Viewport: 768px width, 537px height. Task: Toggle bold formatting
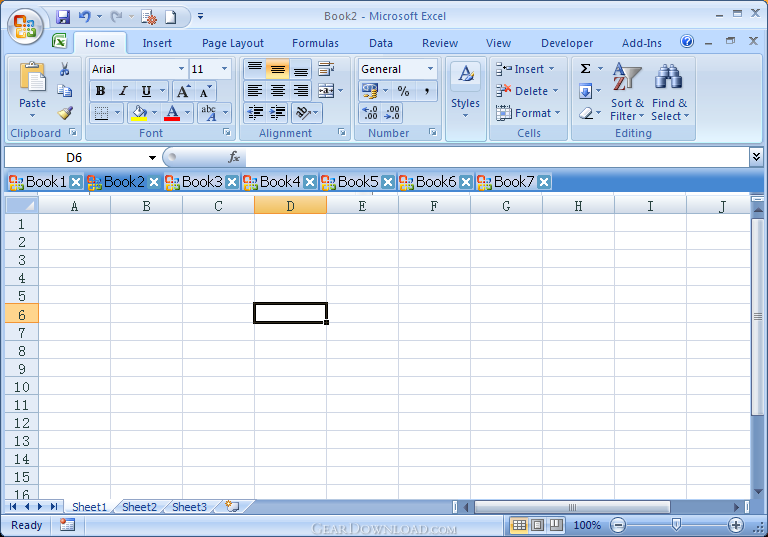point(100,91)
